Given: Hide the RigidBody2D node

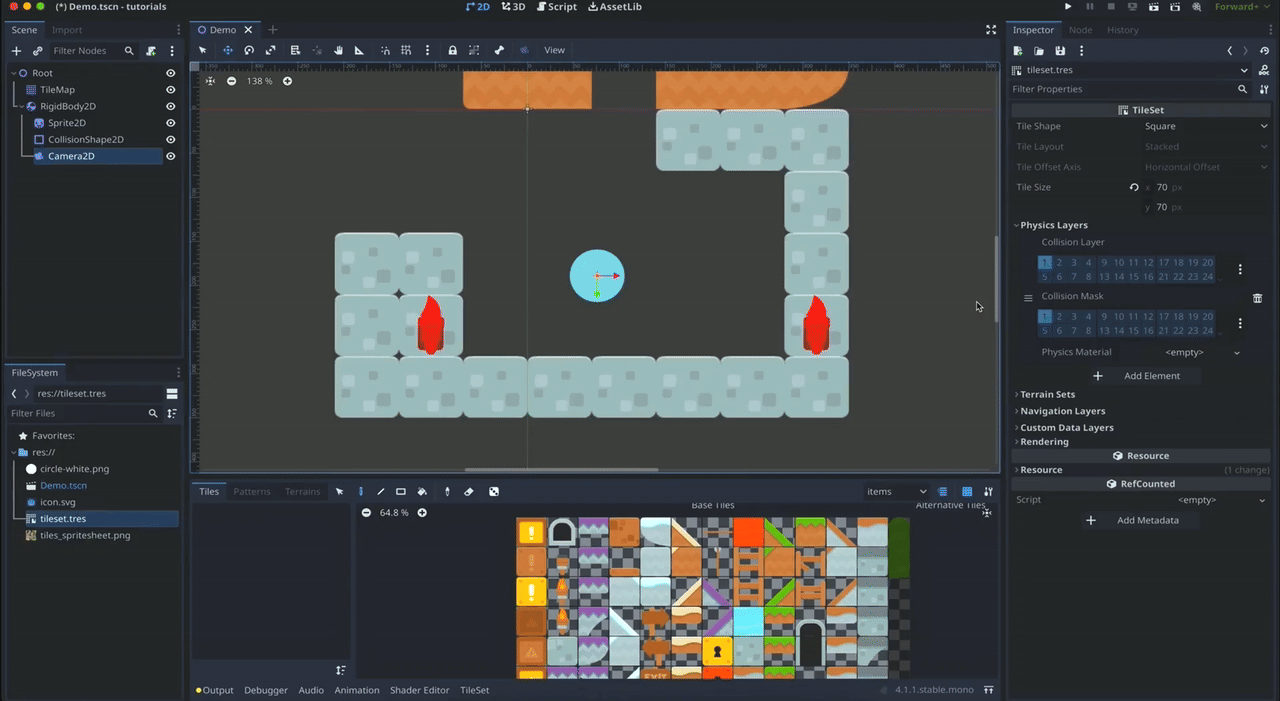Looking at the screenshot, I should click(171, 106).
